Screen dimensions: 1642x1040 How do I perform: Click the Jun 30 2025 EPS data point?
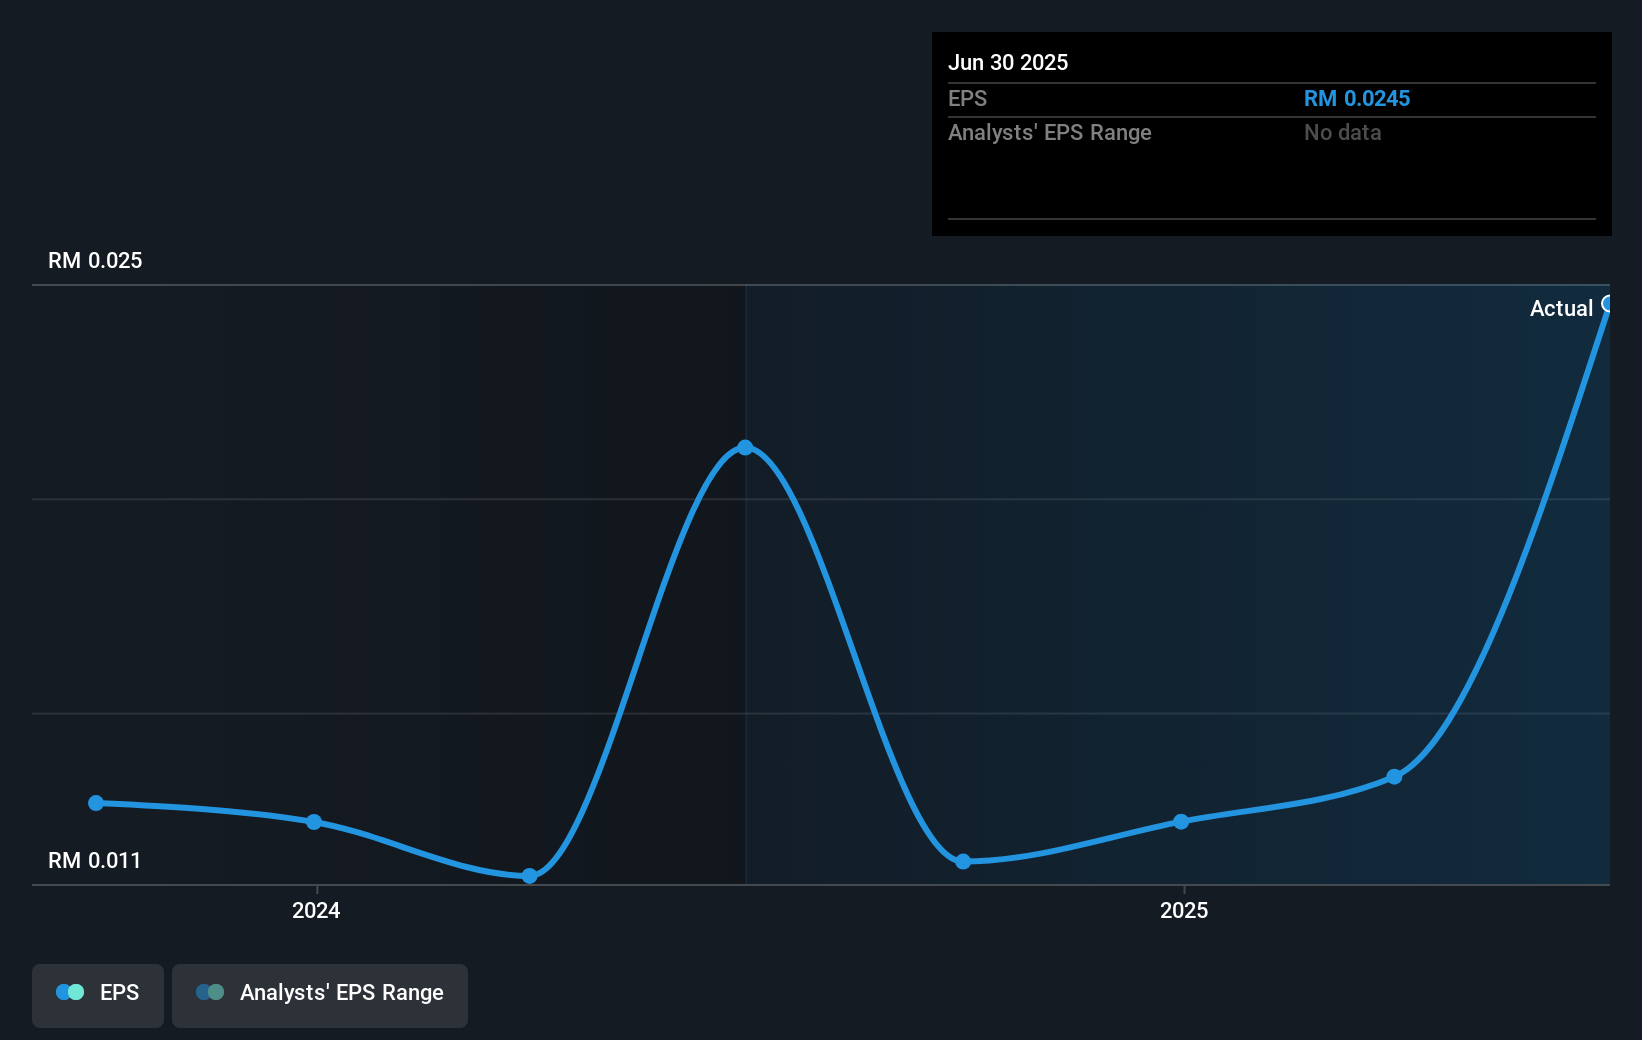1607,304
